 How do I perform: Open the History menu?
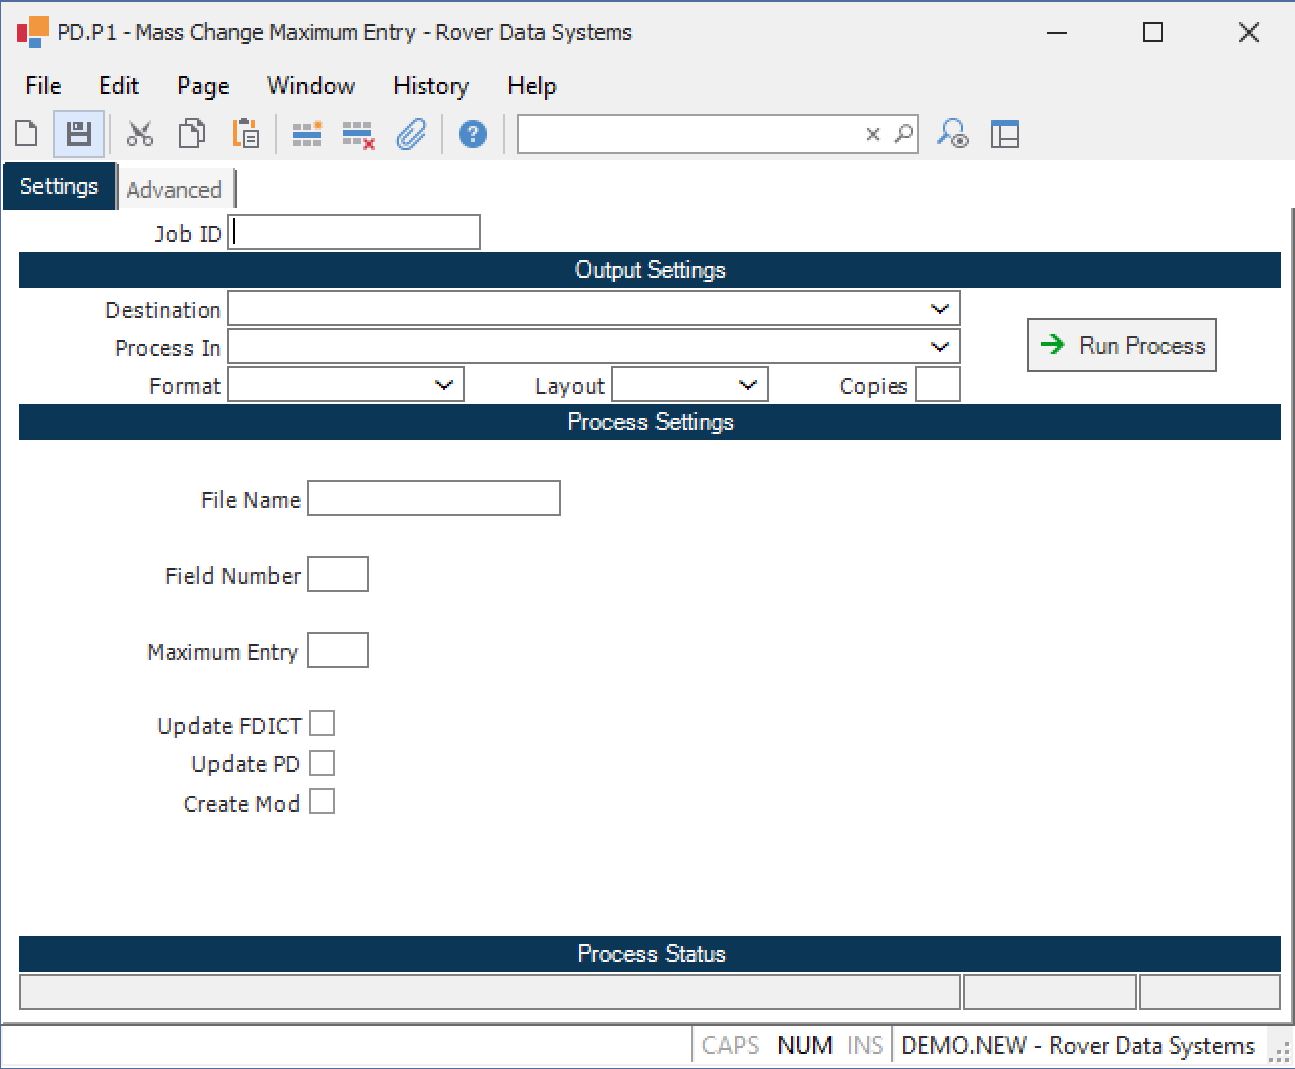[x=431, y=86]
